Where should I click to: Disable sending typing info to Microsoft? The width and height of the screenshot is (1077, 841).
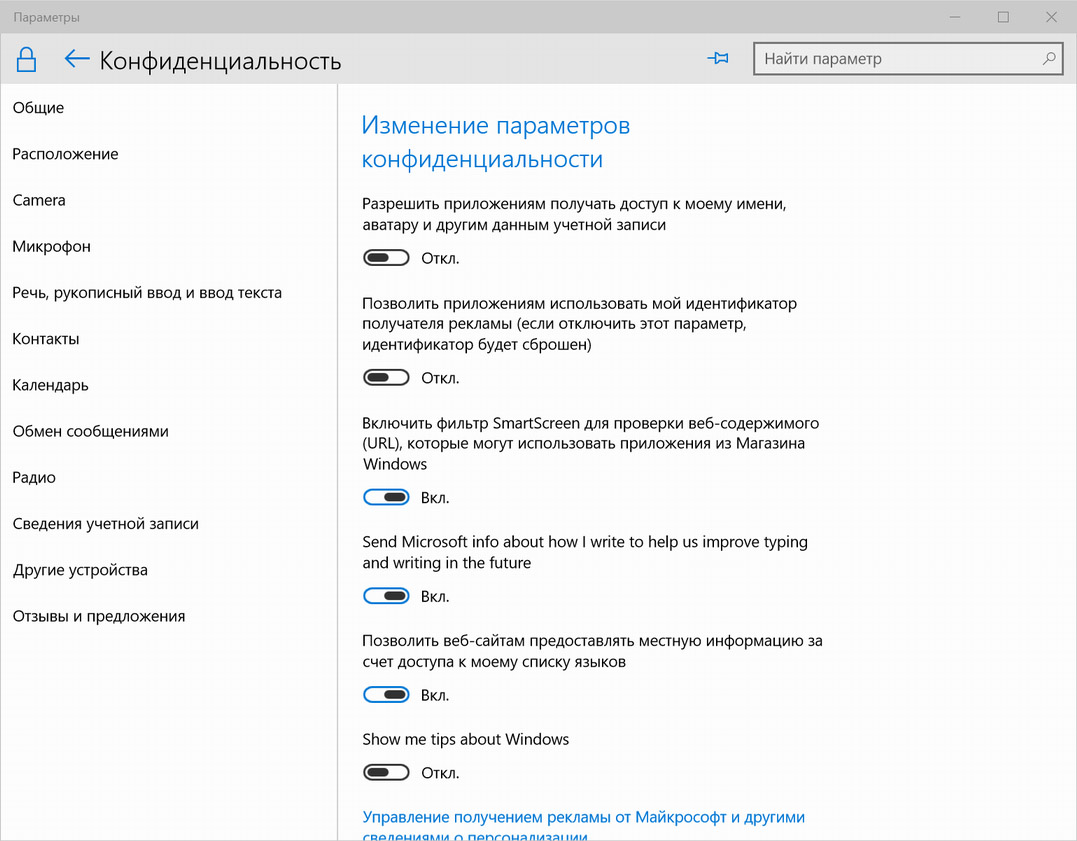pyautogui.click(x=386, y=596)
